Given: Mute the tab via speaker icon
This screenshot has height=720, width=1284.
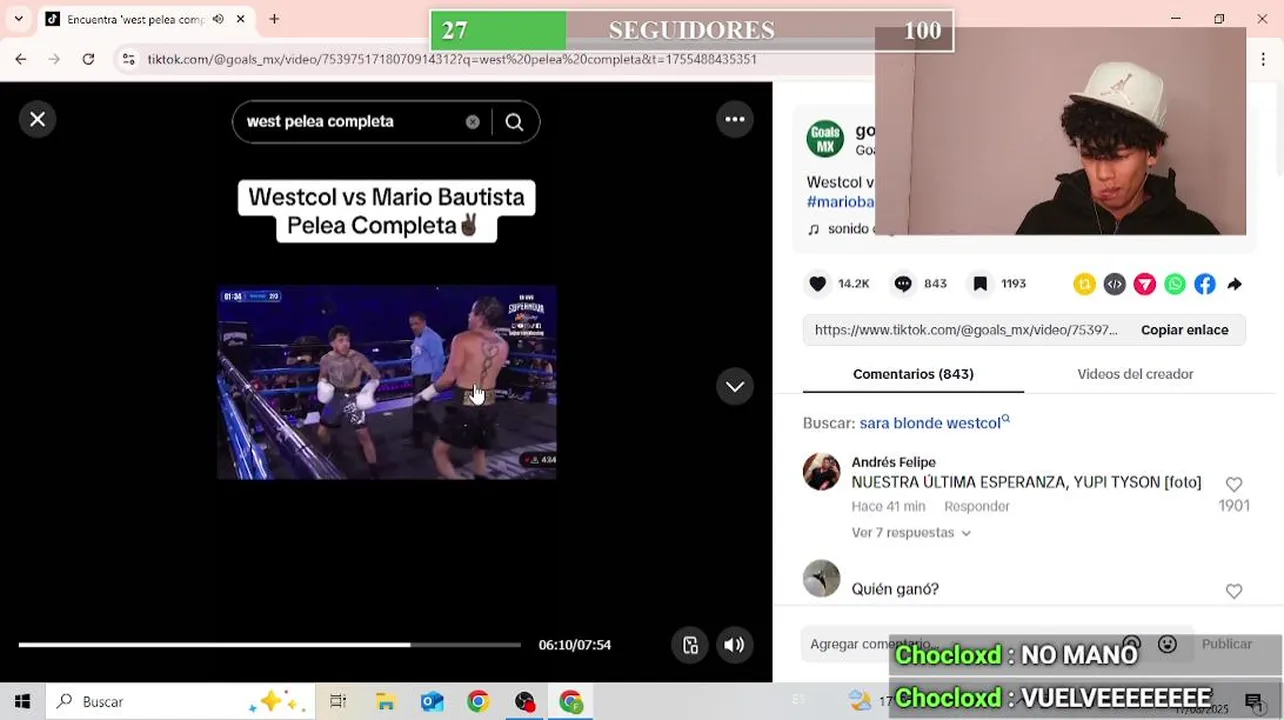Looking at the screenshot, I should [x=217, y=19].
